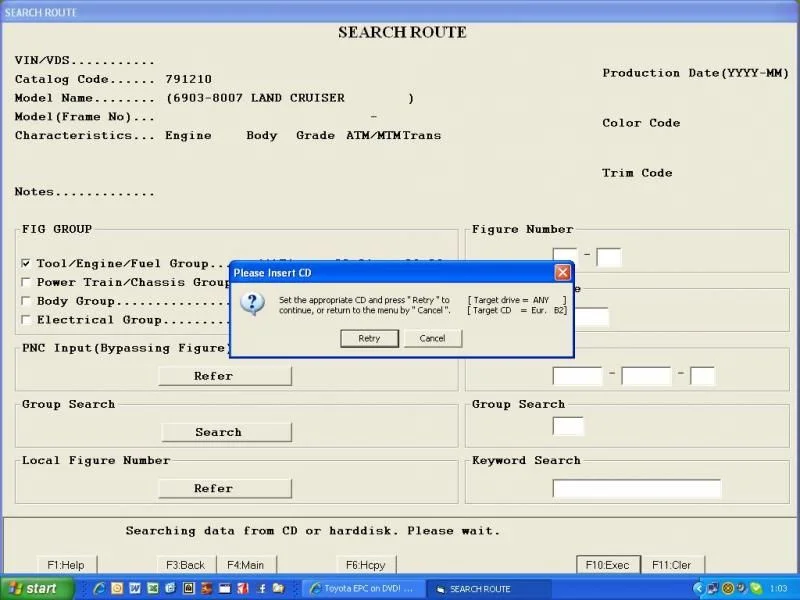Check the Body Group checkbox
This screenshot has width=800, height=600.
tap(26, 301)
